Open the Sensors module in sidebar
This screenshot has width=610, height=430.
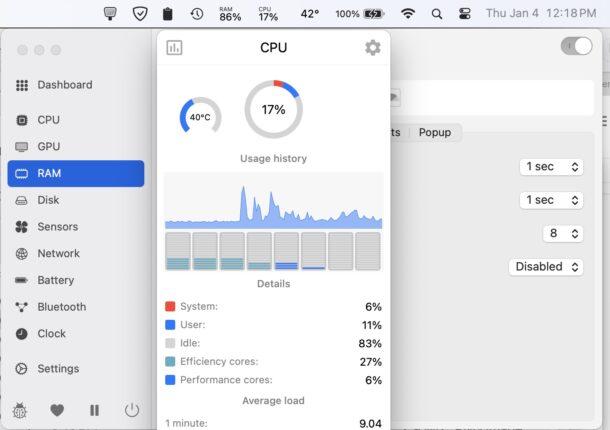click(x=57, y=227)
